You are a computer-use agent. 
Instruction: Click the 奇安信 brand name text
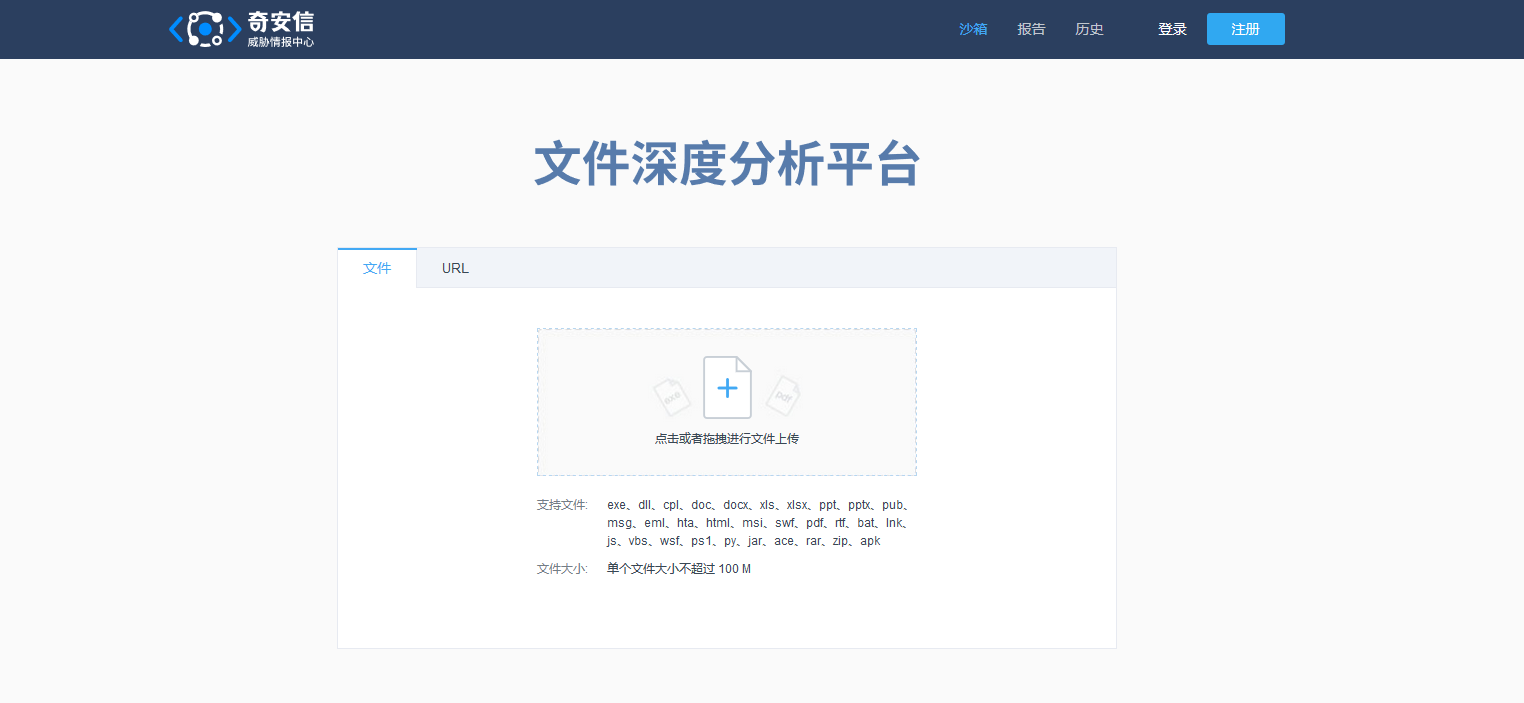(281, 22)
